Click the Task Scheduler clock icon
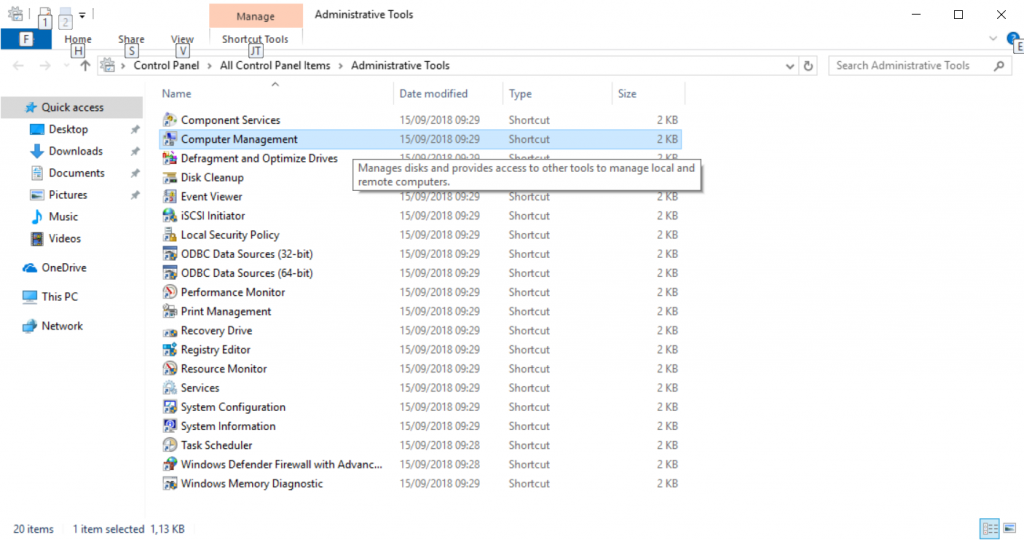The width and height of the screenshot is (1024, 540). point(170,445)
